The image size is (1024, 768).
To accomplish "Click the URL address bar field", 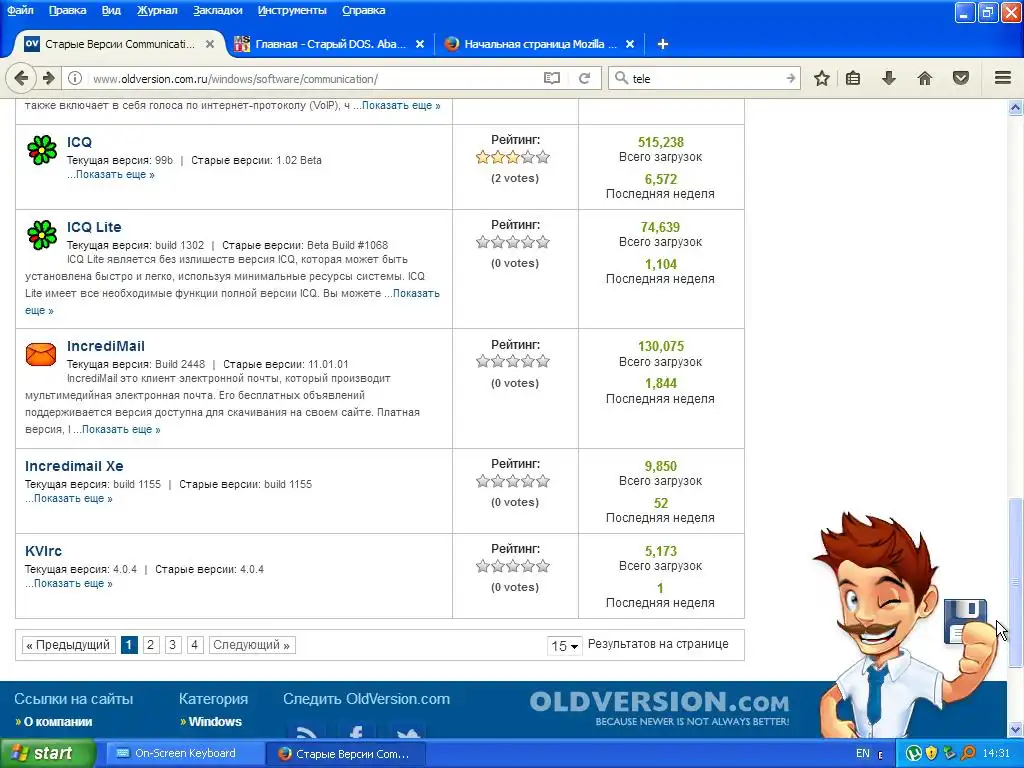I will pyautogui.click(x=313, y=78).
